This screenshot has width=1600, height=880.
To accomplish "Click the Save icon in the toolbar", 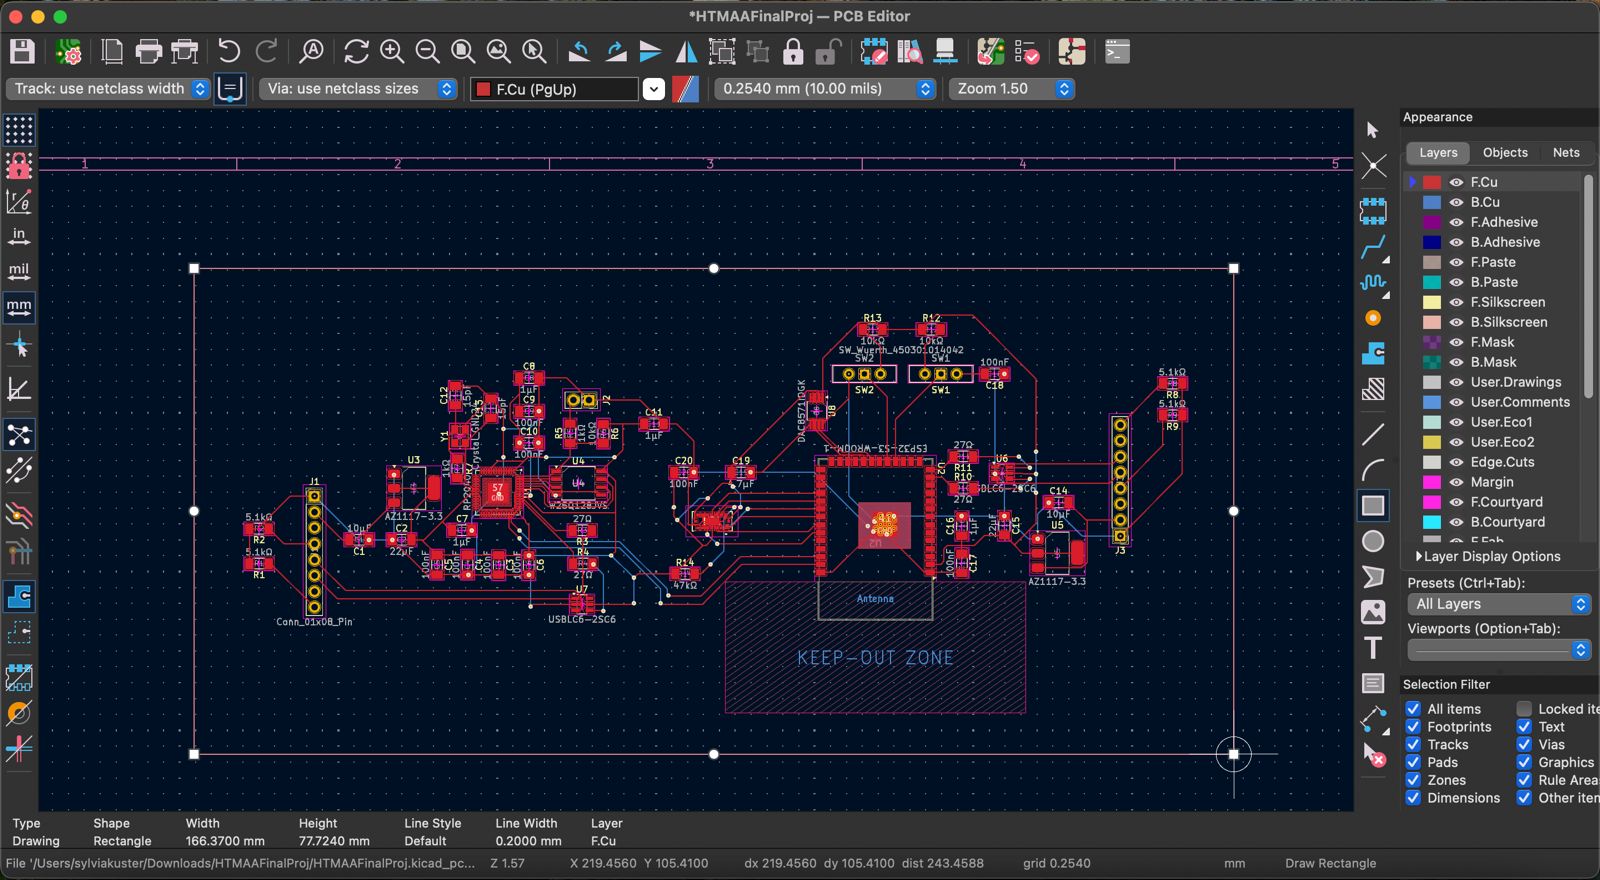I will 22,52.
